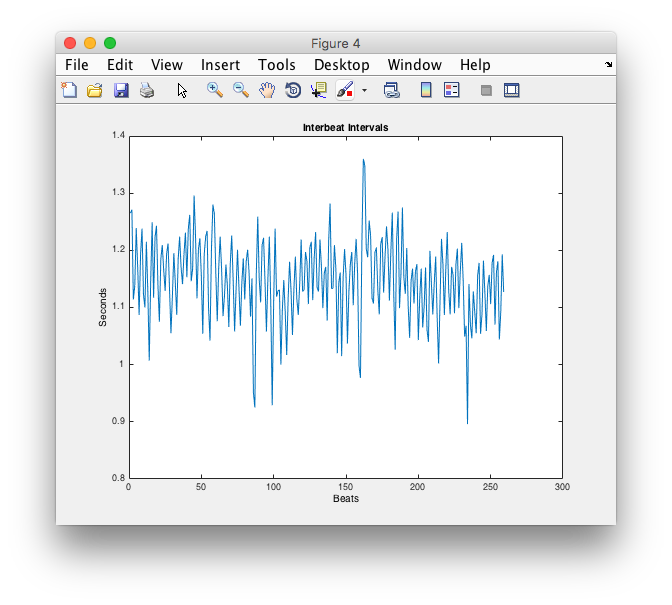Image resolution: width=672 pixels, height=605 pixels.
Task: Click the y-axis tick label 0.9
Action: (x=118, y=421)
